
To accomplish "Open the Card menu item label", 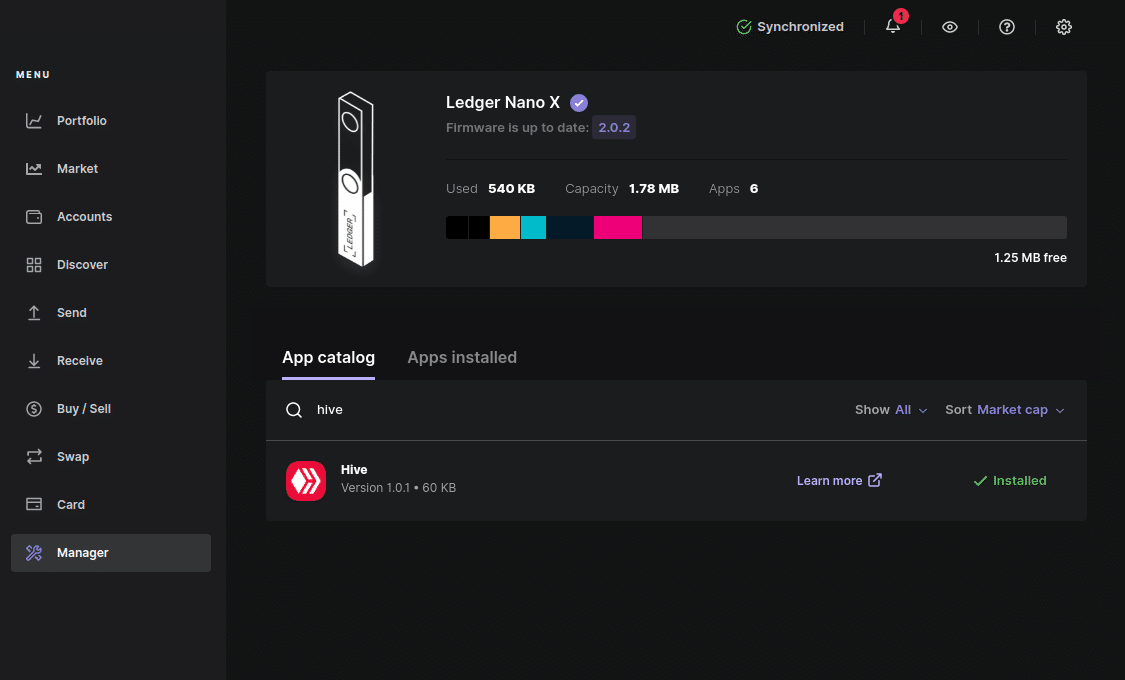I will pyautogui.click(x=71, y=504).
